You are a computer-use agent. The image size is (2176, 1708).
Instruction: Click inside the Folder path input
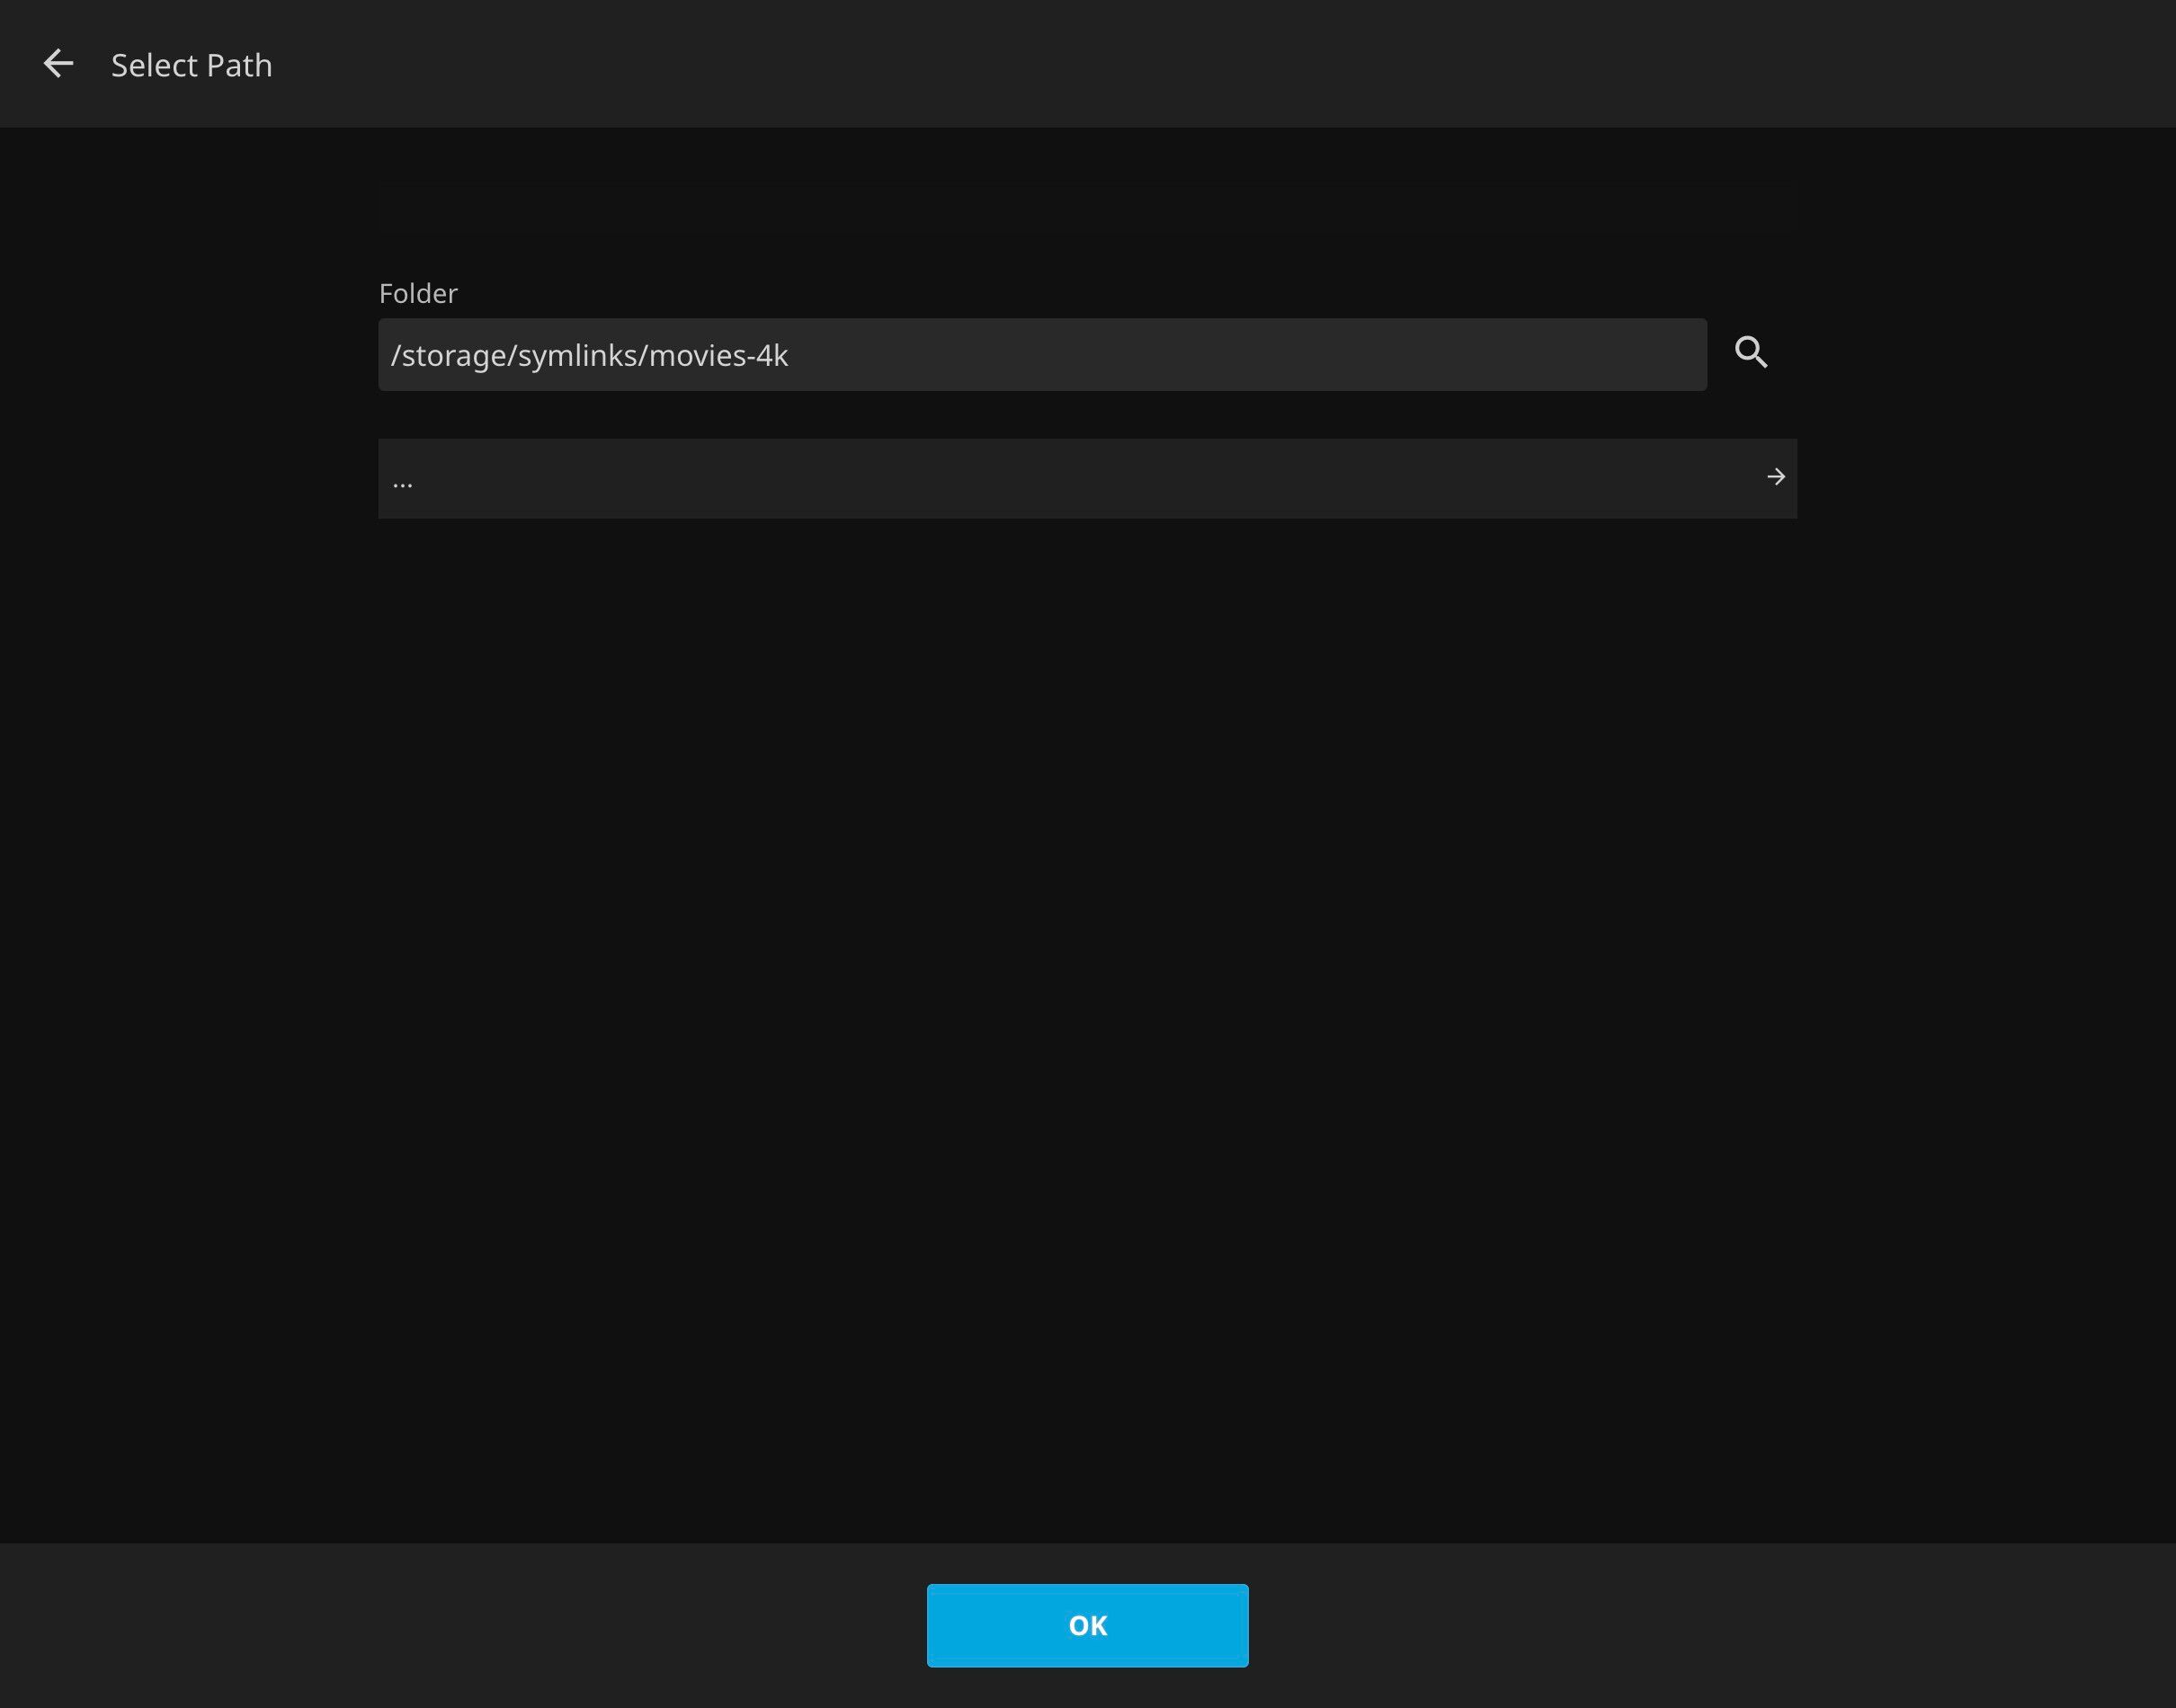point(1041,355)
